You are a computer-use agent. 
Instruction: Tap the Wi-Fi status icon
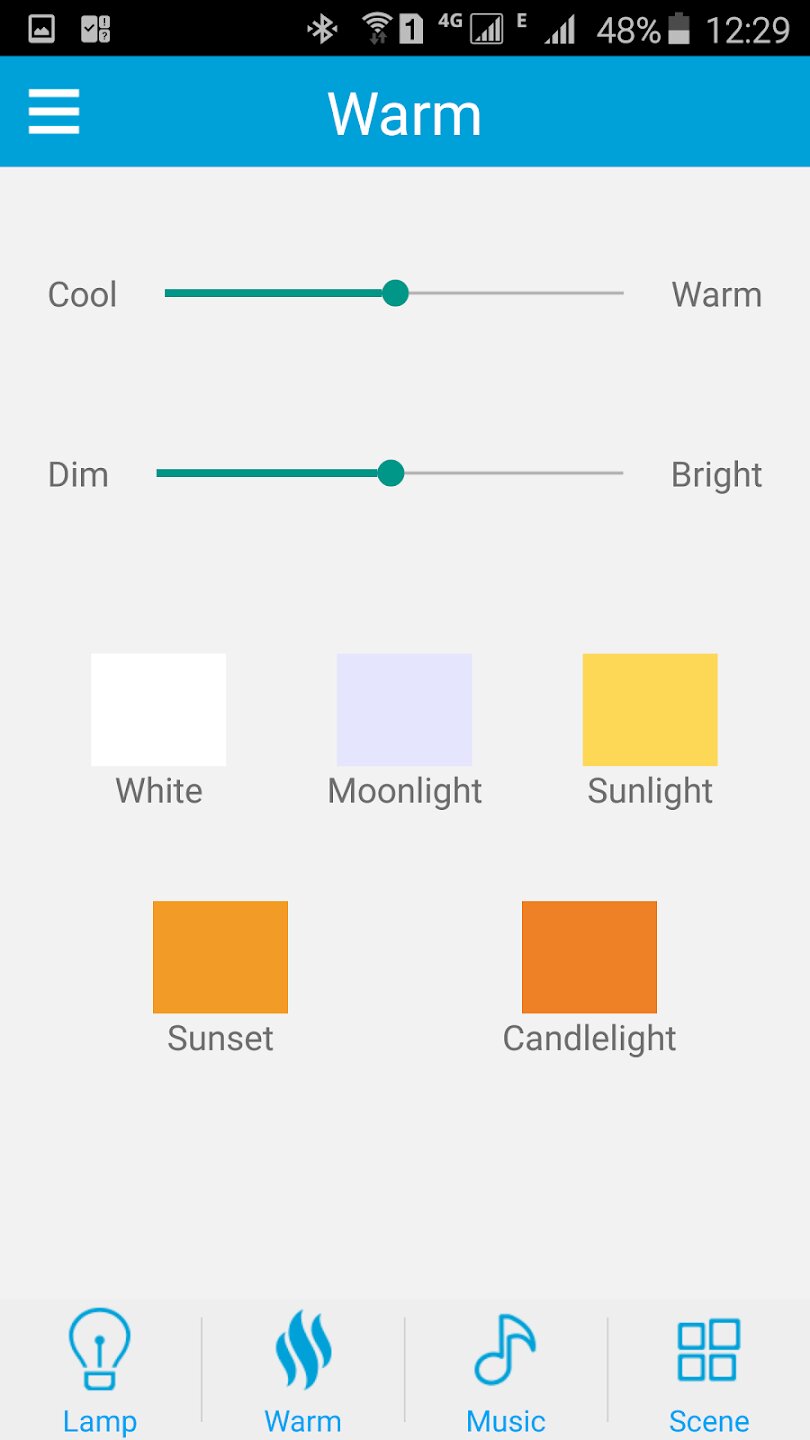coord(377,29)
